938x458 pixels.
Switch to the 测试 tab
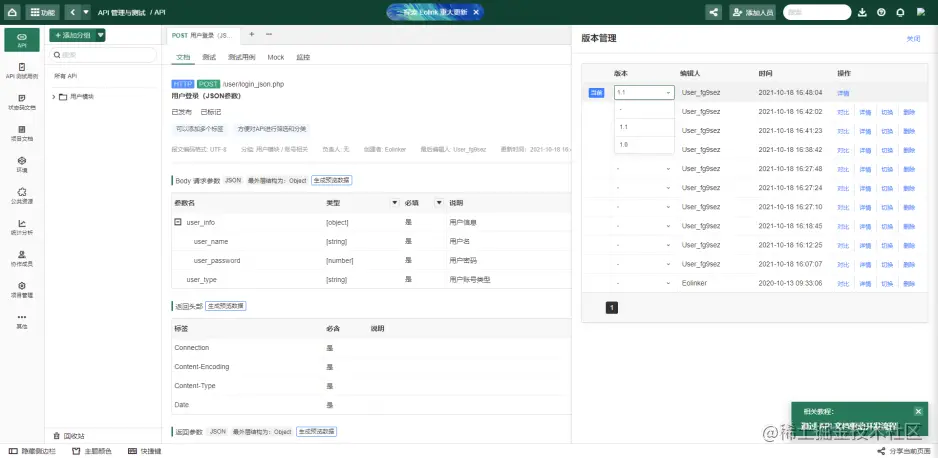209,57
